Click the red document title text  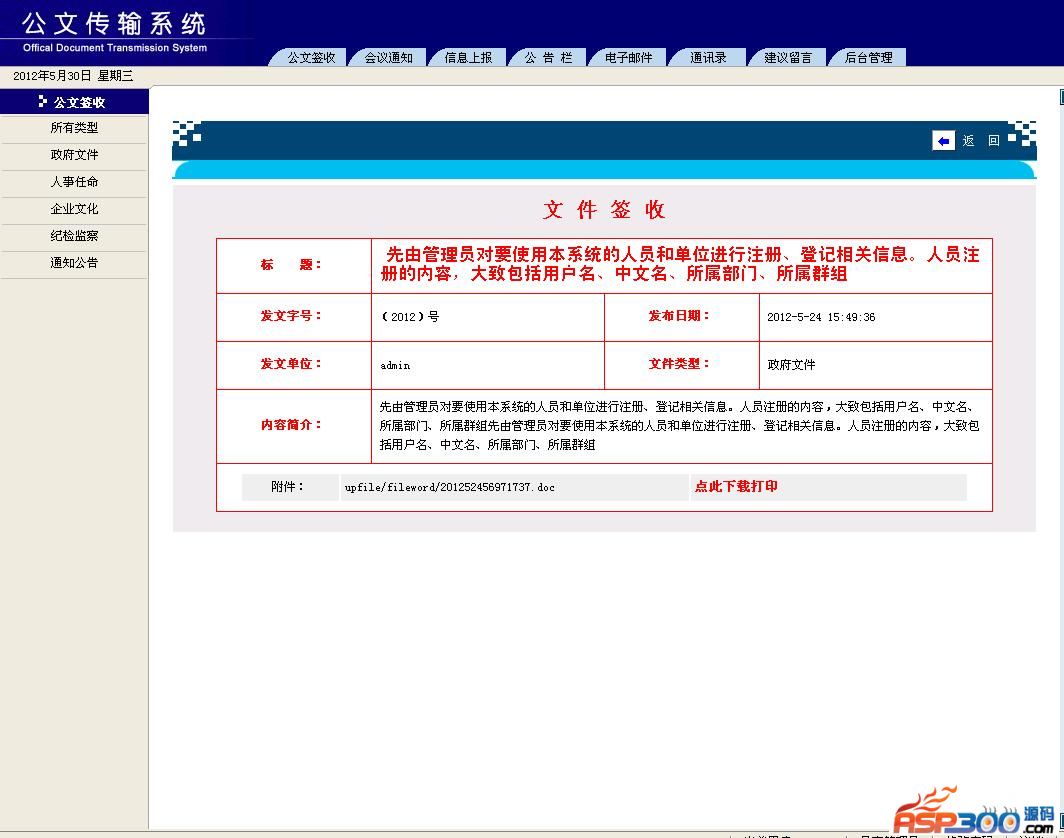pos(680,264)
